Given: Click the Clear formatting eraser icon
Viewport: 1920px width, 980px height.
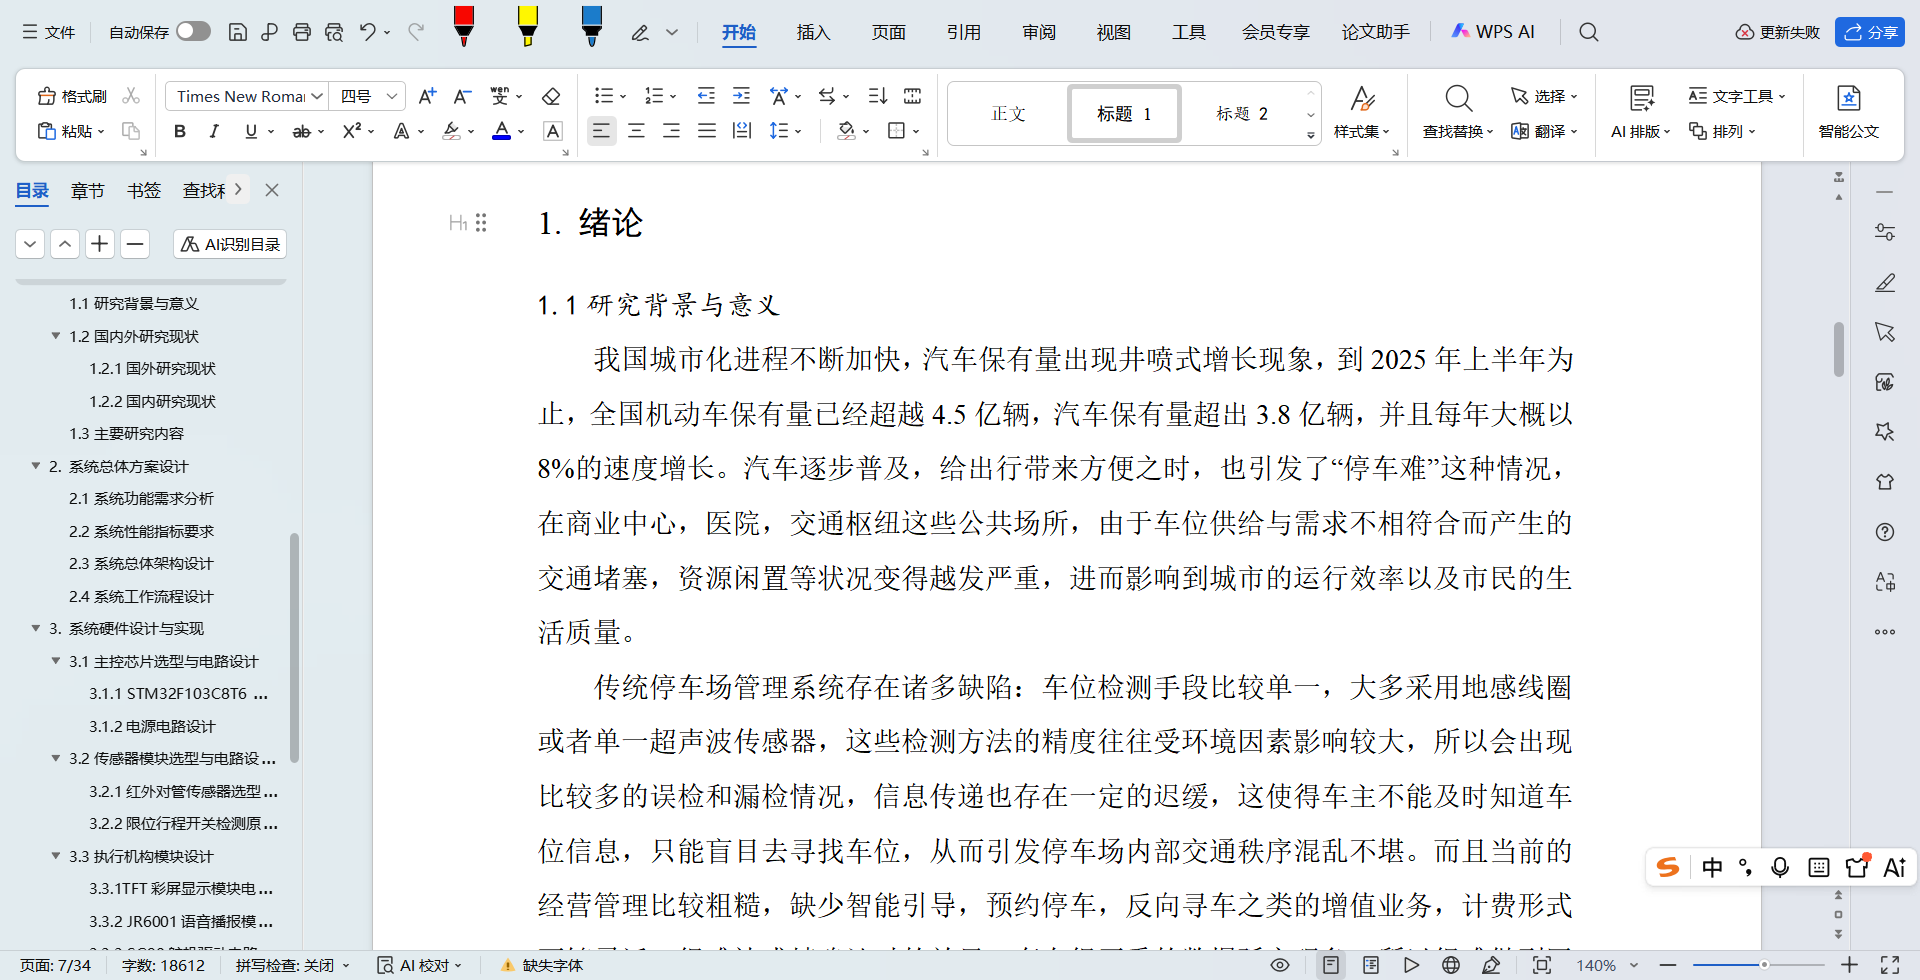Looking at the screenshot, I should pos(551,96).
